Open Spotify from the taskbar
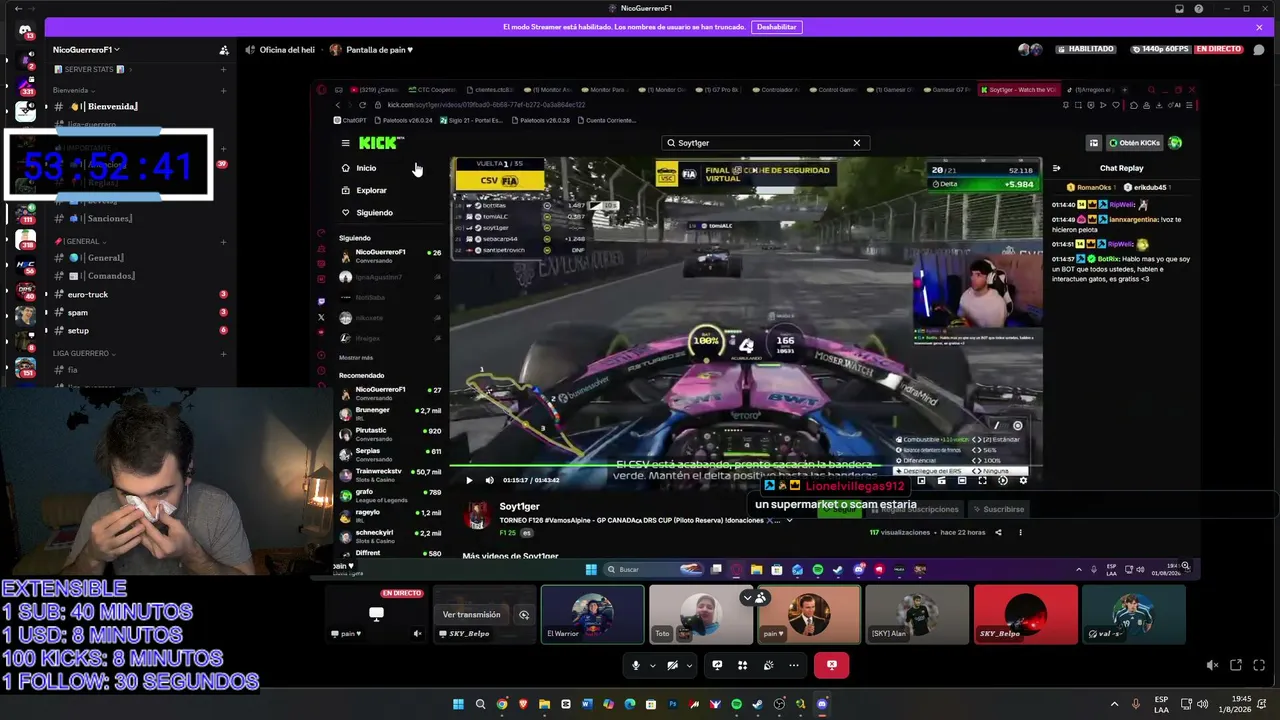Image resolution: width=1280 pixels, height=720 pixels. tap(737, 704)
